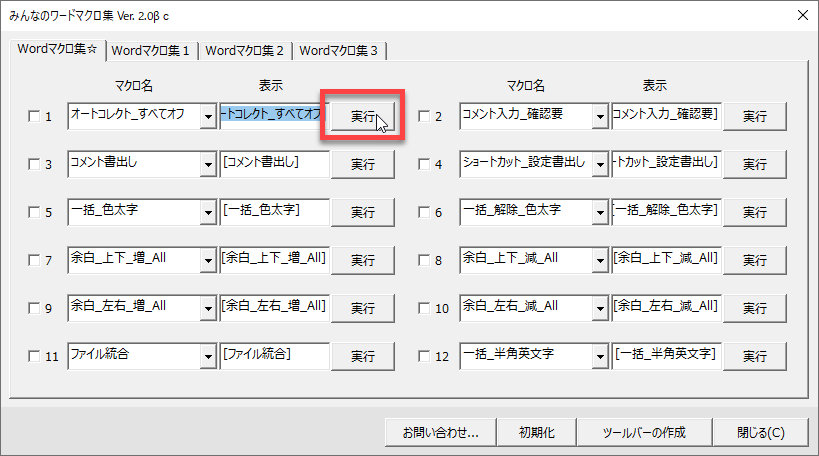Open dropdown for 余白_左右_増_All macro
This screenshot has width=819, height=456.
pos(208,307)
